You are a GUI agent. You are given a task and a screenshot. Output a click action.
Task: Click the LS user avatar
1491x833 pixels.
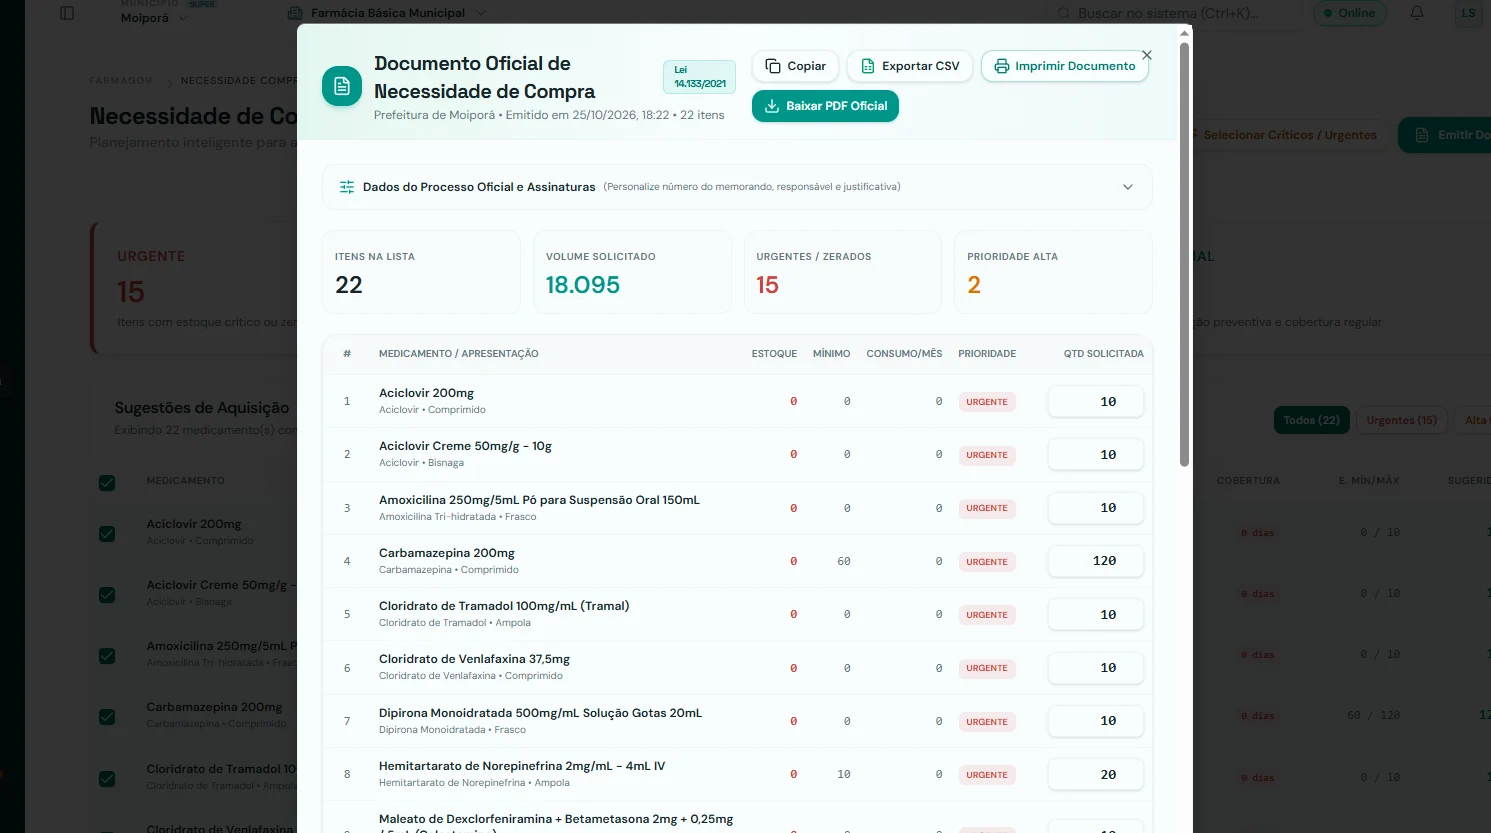[x=1468, y=13]
